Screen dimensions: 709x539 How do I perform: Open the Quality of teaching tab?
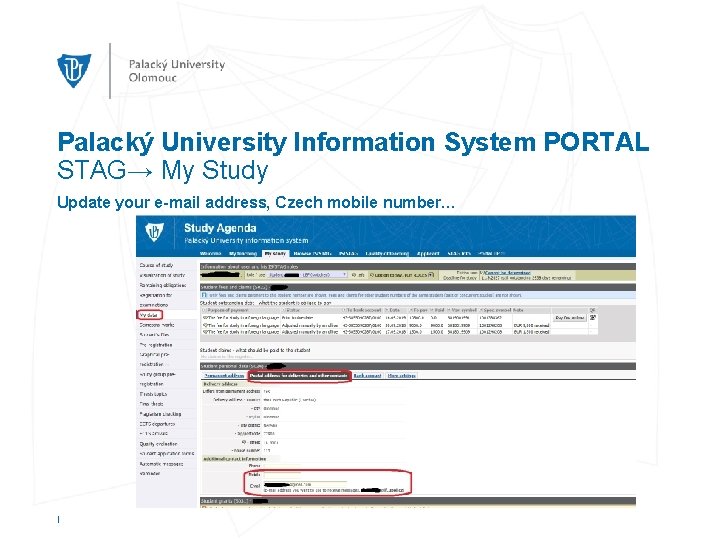coord(387,254)
